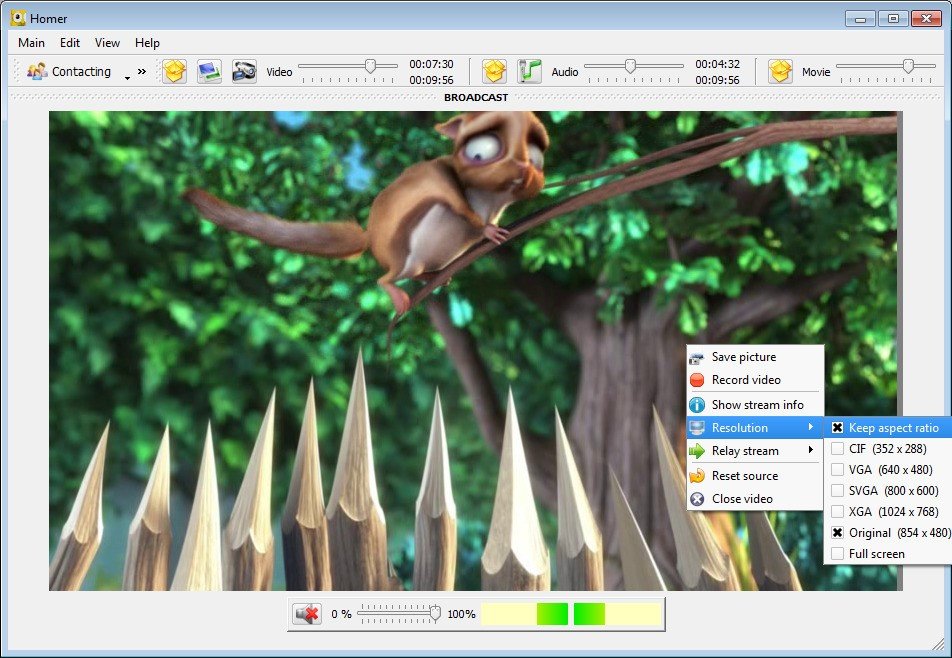This screenshot has height=658, width=952.
Task: Toggle the Original (854 x 480) checkbox
Action: (x=837, y=533)
